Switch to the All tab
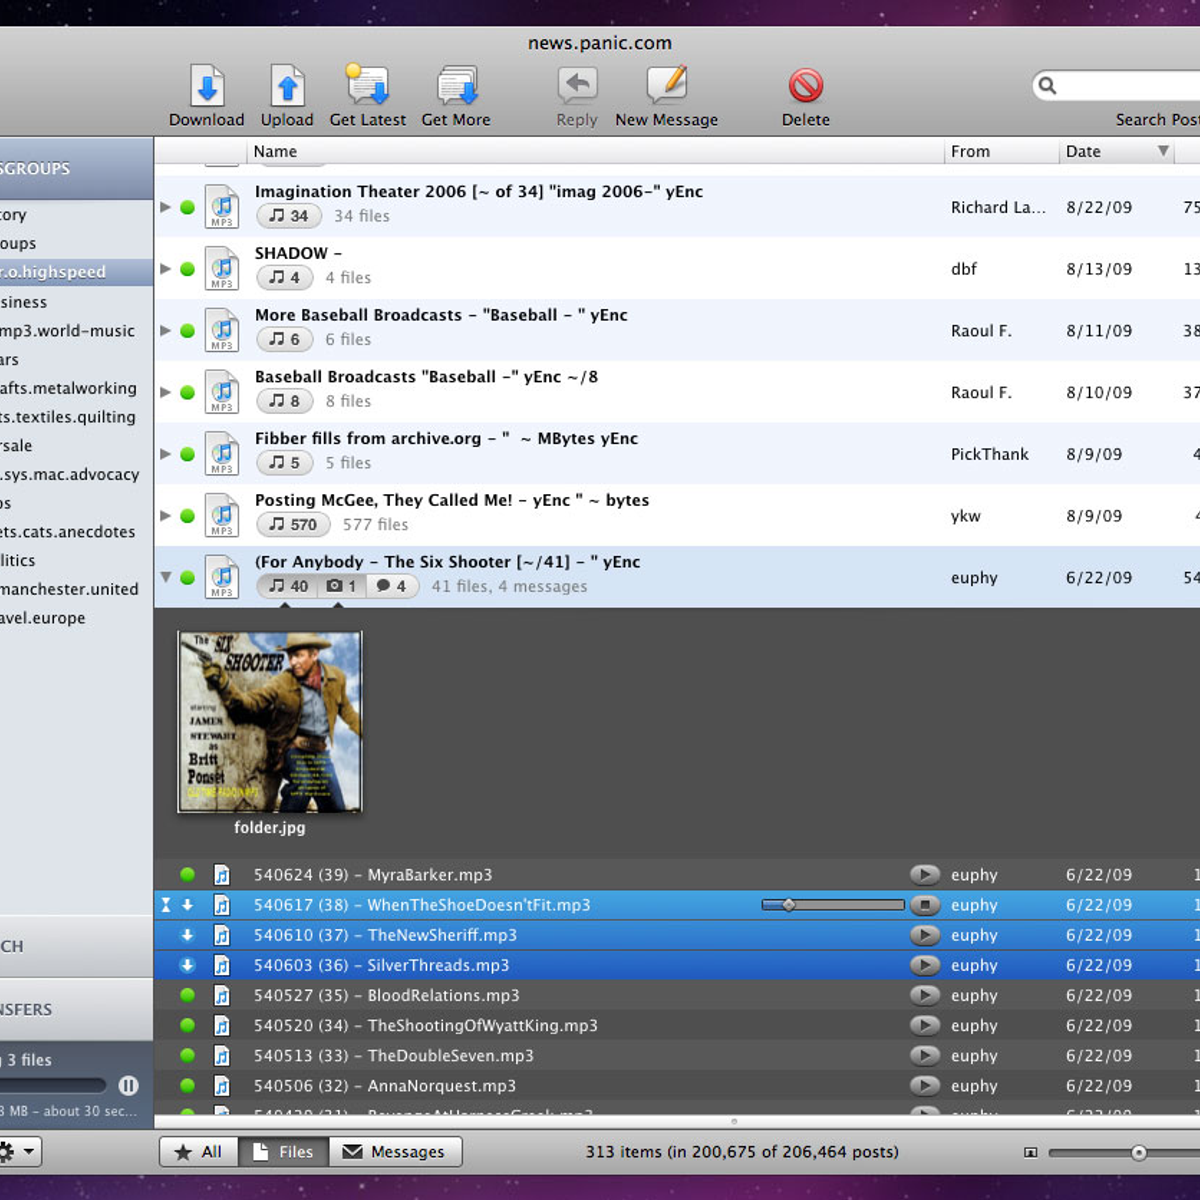Viewport: 1200px width, 1200px height. [198, 1152]
